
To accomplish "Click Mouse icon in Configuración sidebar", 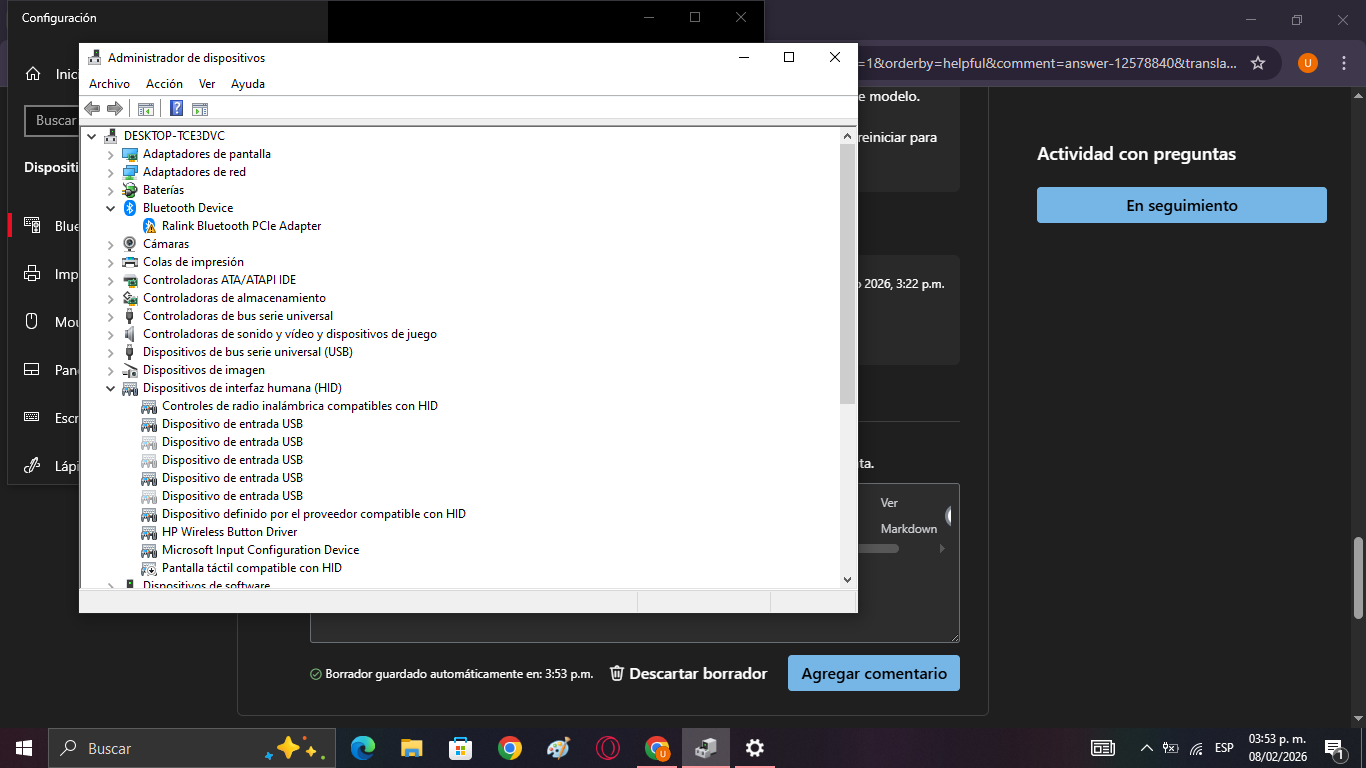I will click(x=32, y=322).
